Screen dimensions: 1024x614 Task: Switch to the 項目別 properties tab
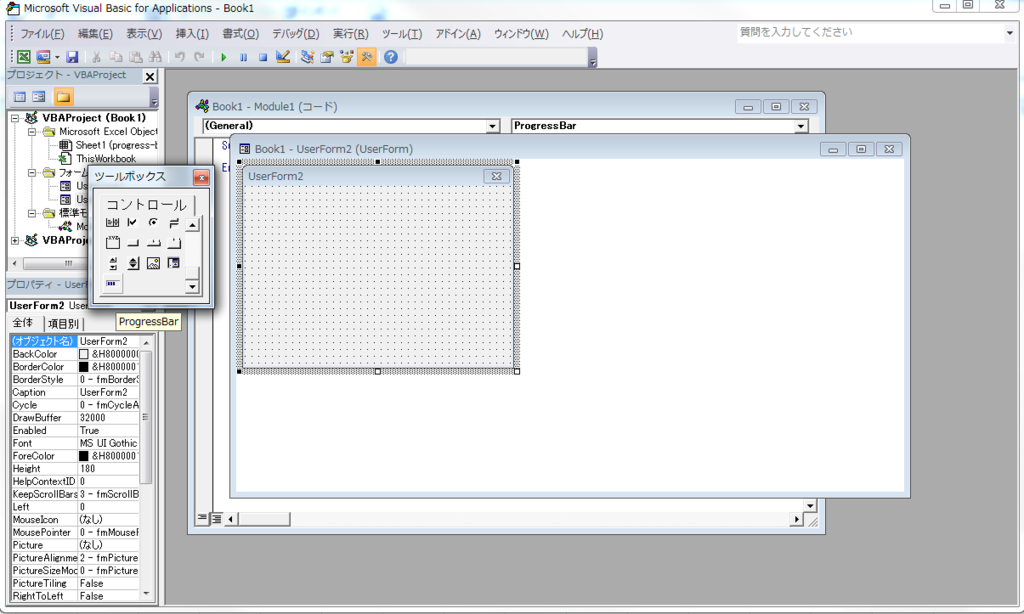click(x=63, y=324)
